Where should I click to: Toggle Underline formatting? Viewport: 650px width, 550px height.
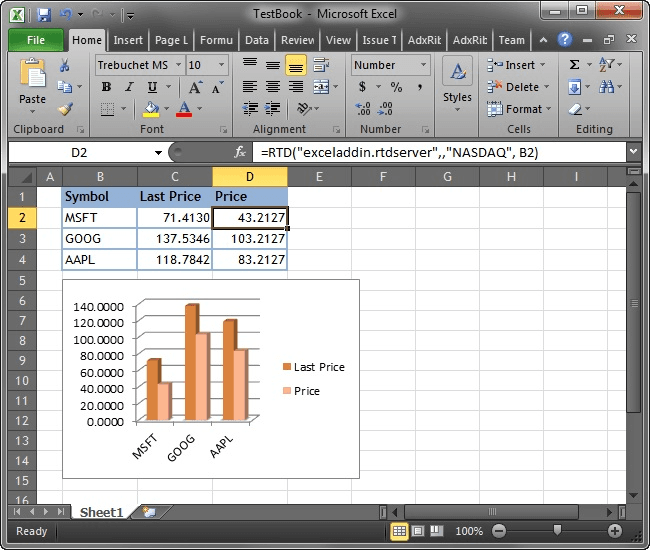[x=152, y=87]
